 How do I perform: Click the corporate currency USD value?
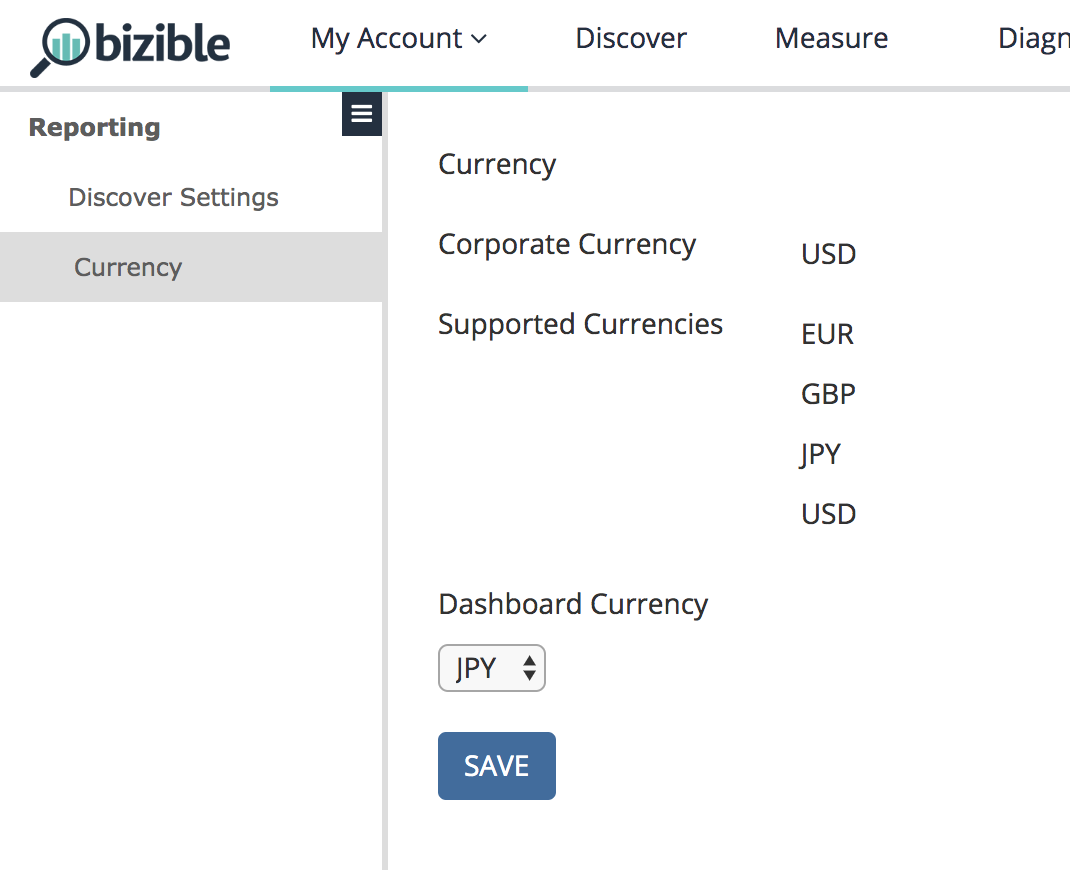pyautogui.click(x=828, y=254)
